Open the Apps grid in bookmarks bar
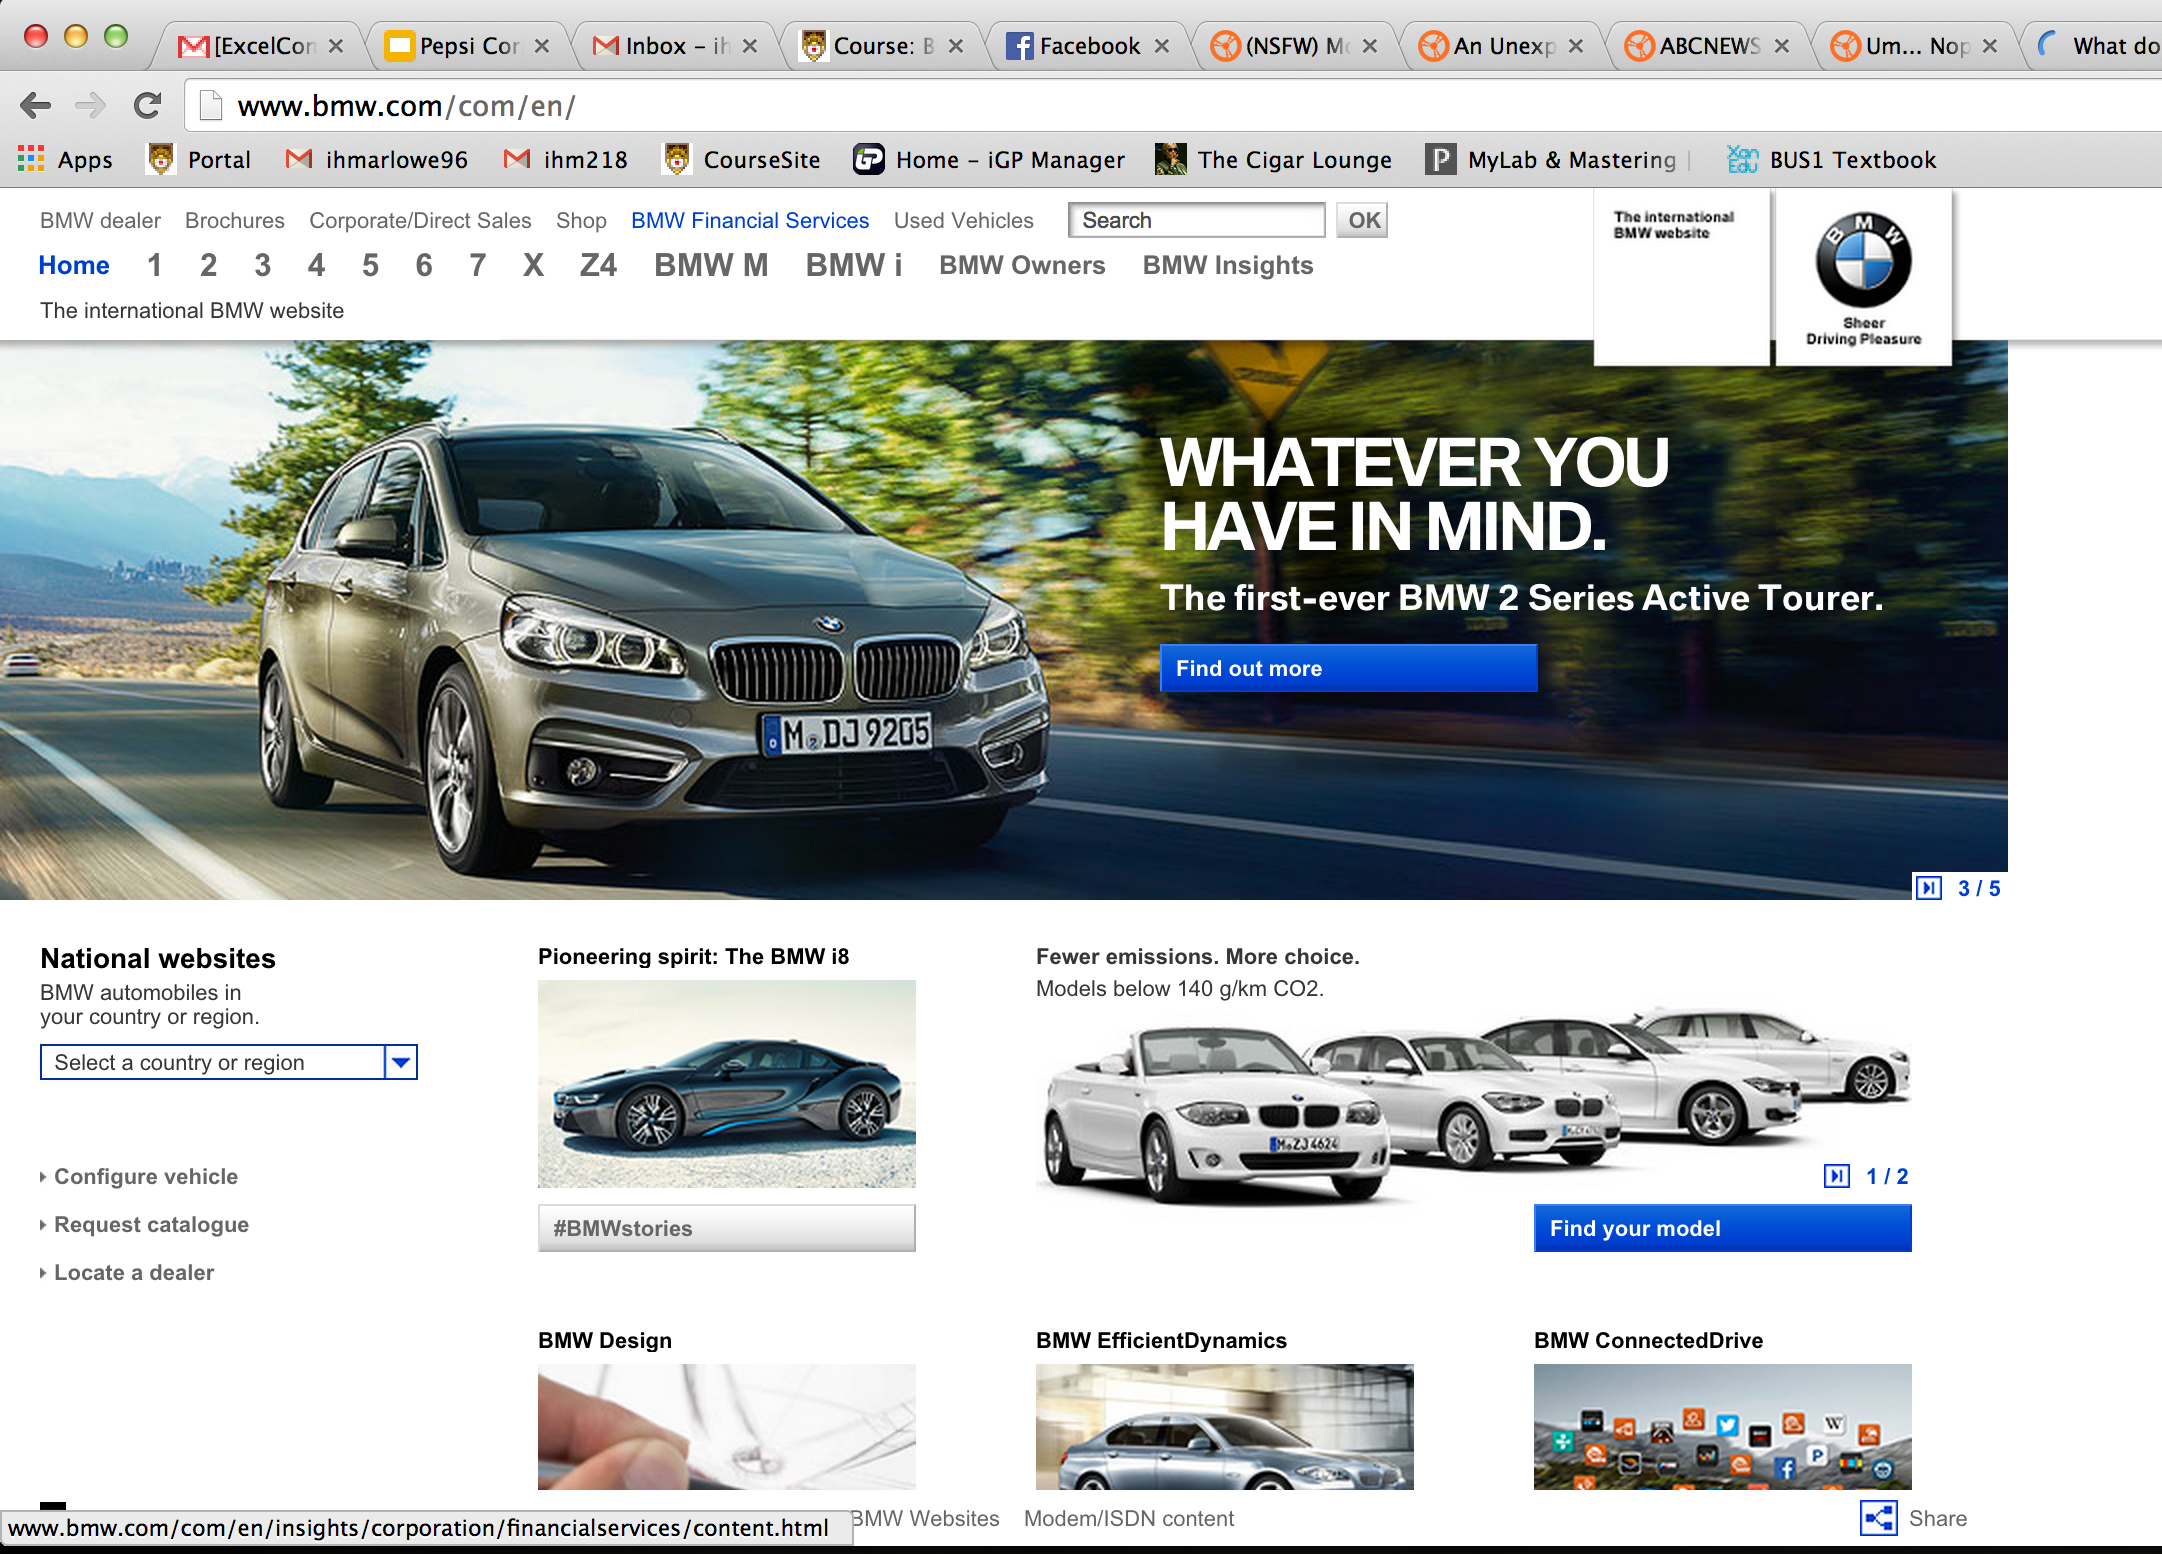 [x=65, y=160]
